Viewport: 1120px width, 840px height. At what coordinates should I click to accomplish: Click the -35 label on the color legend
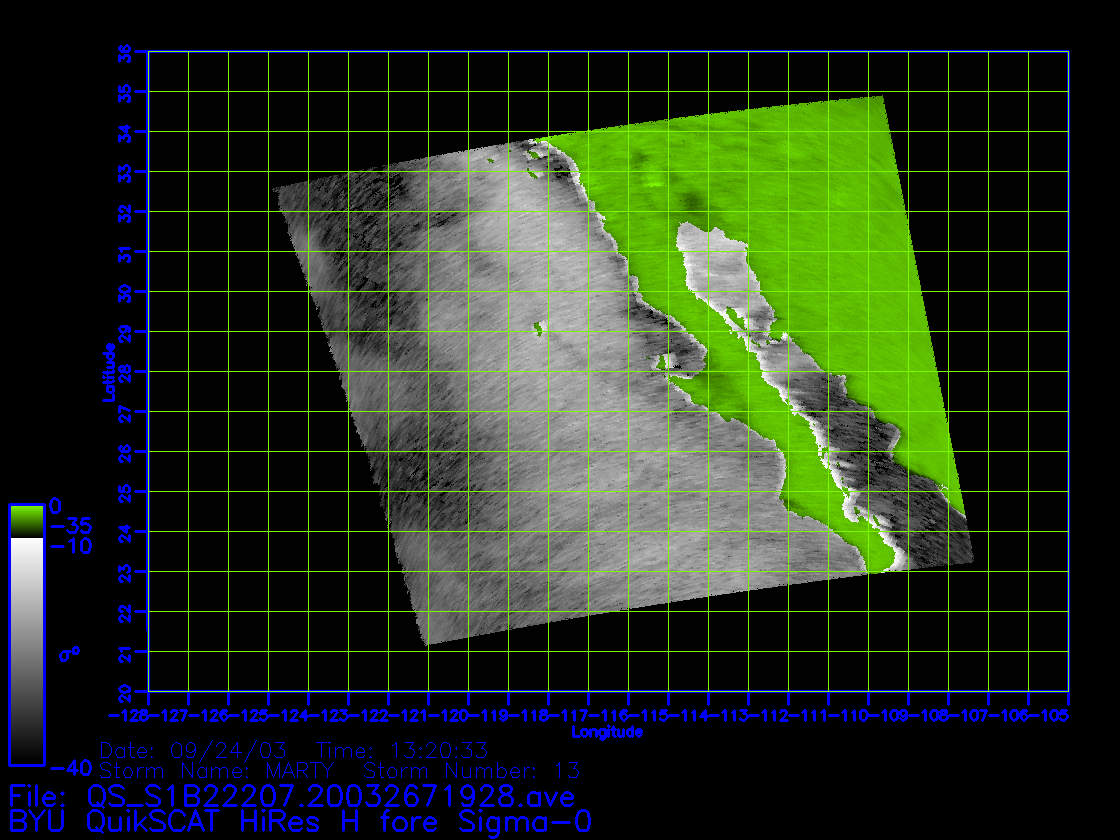(x=71, y=526)
